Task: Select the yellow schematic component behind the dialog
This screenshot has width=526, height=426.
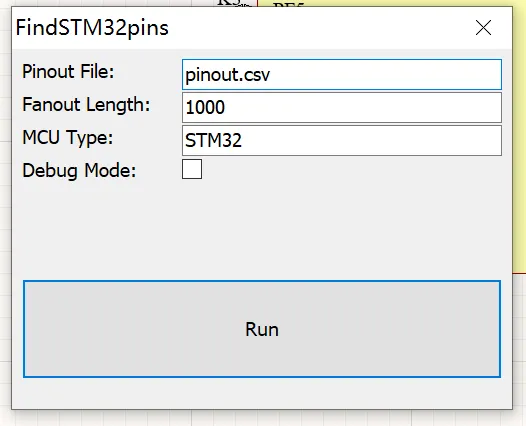Action: coord(519,134)
